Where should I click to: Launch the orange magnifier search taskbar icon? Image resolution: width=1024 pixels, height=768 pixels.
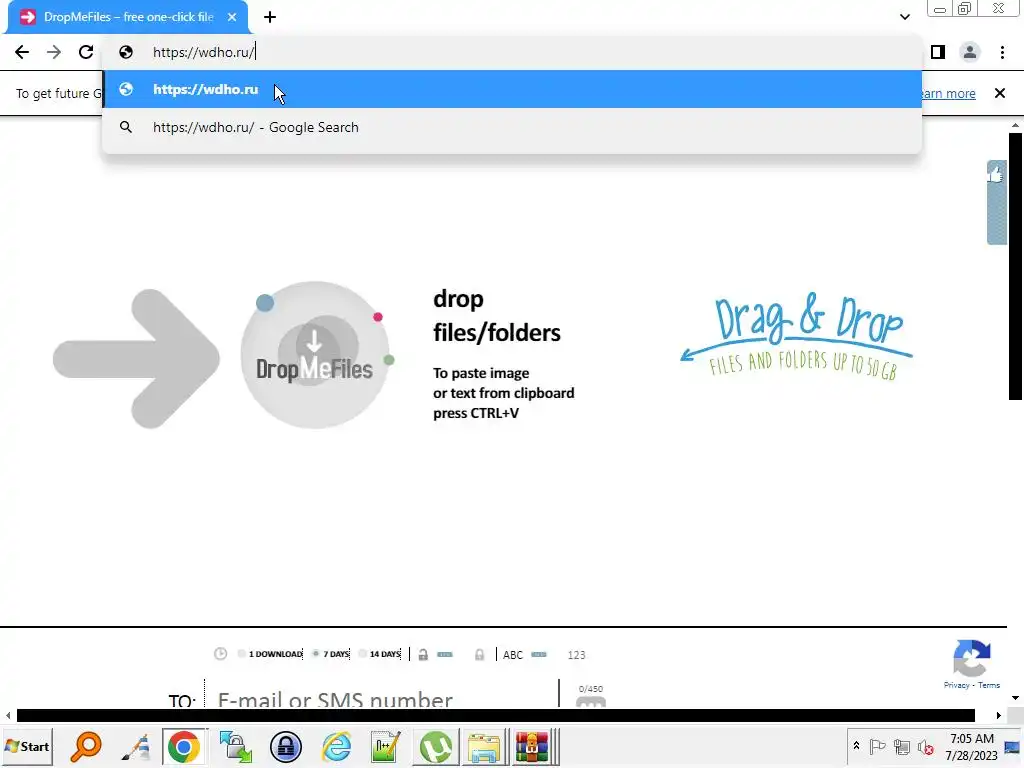pos(86,746)
